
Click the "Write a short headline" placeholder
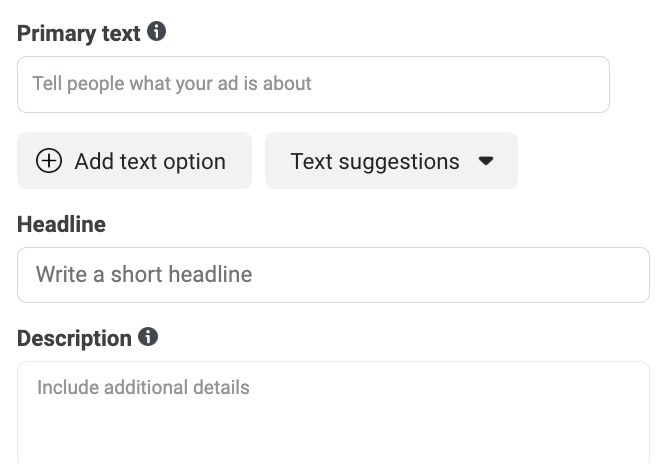(144, 275)
